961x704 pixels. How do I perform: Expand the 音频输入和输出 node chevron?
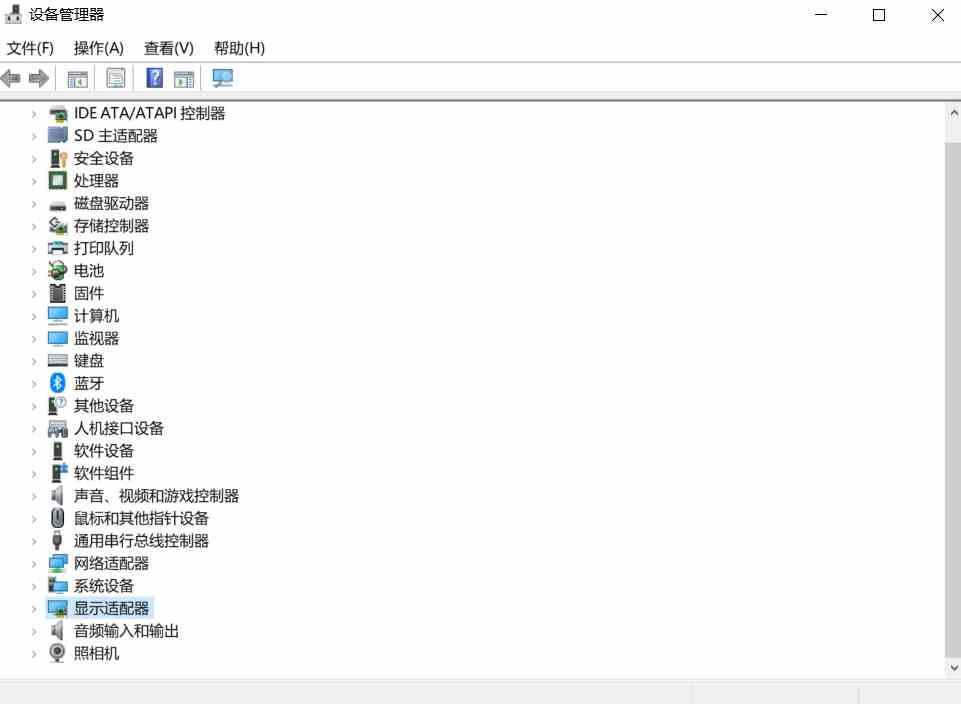(x=34, y=631)
